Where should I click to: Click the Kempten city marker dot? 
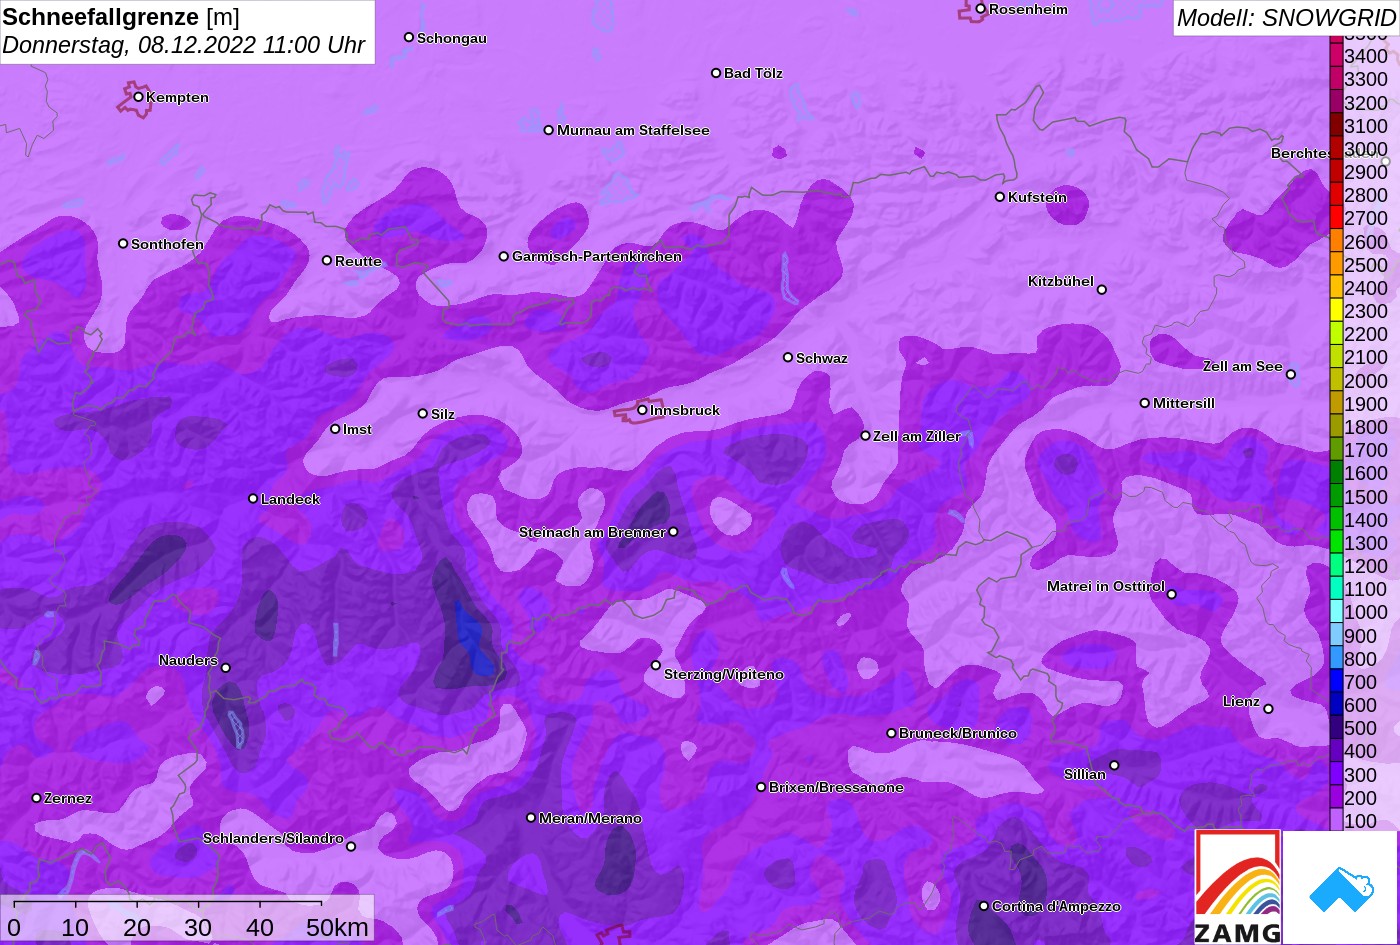pos(139,97)
